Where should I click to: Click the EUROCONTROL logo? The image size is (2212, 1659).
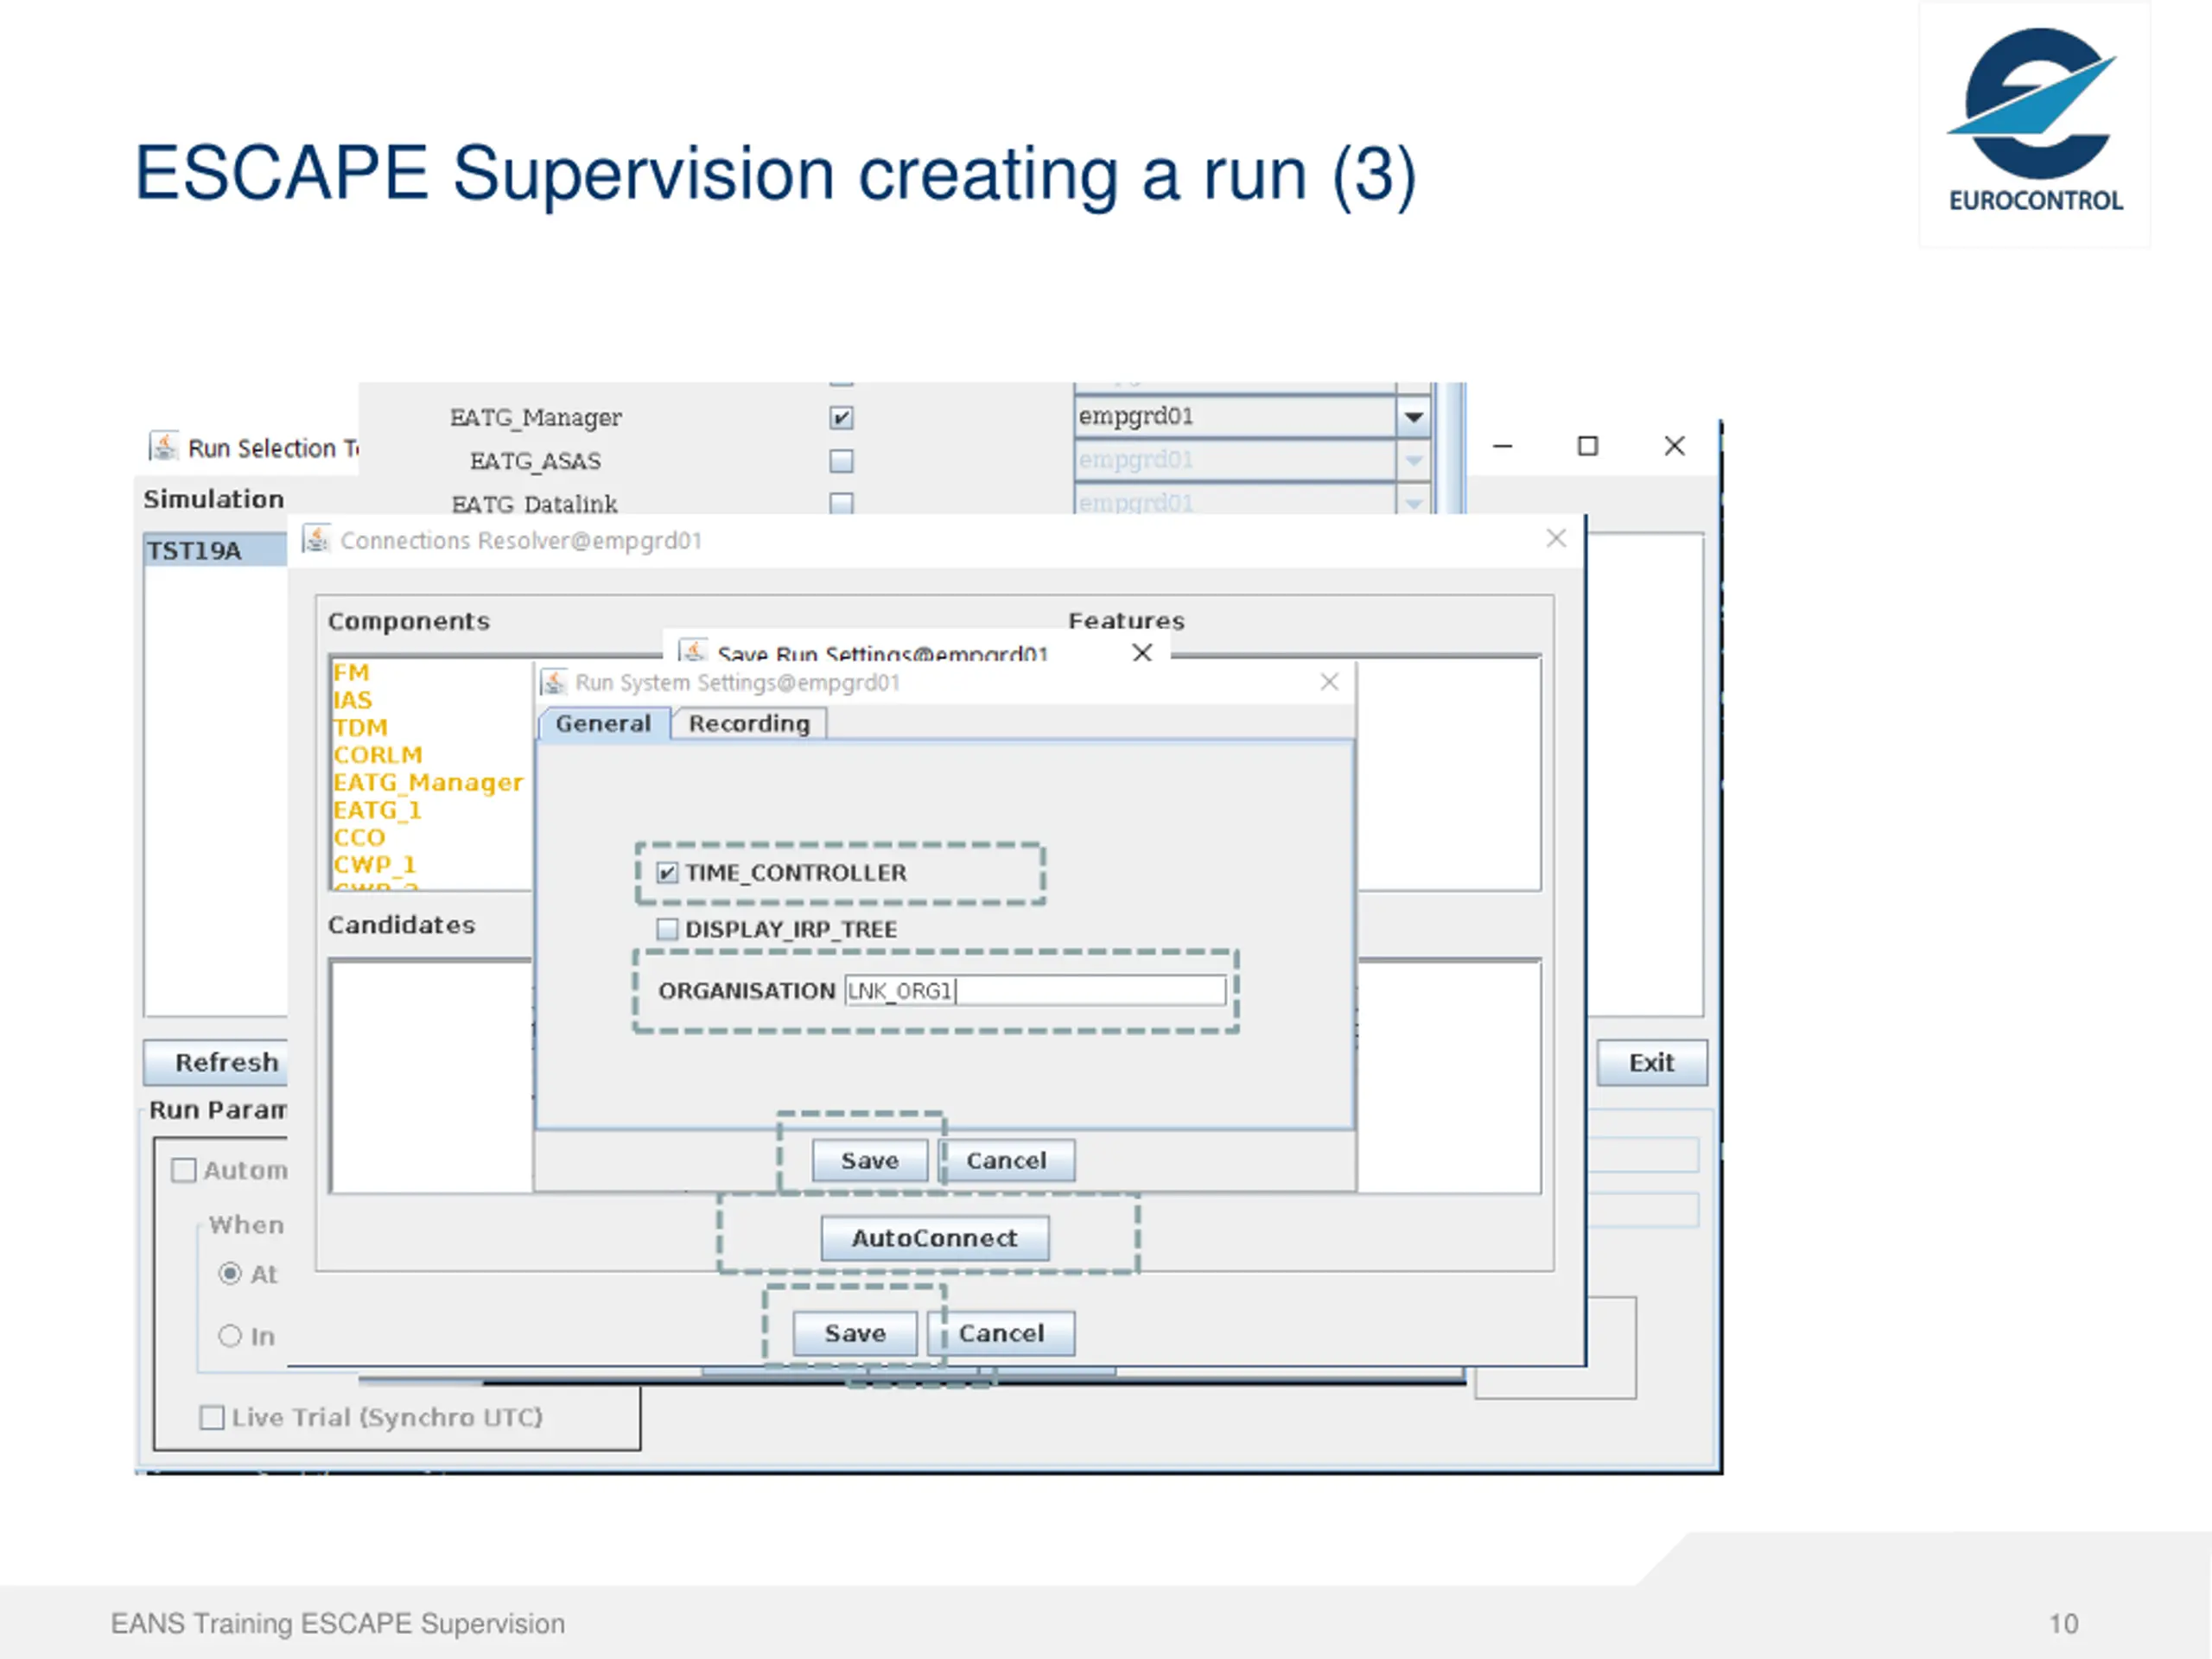point(2035,122)
